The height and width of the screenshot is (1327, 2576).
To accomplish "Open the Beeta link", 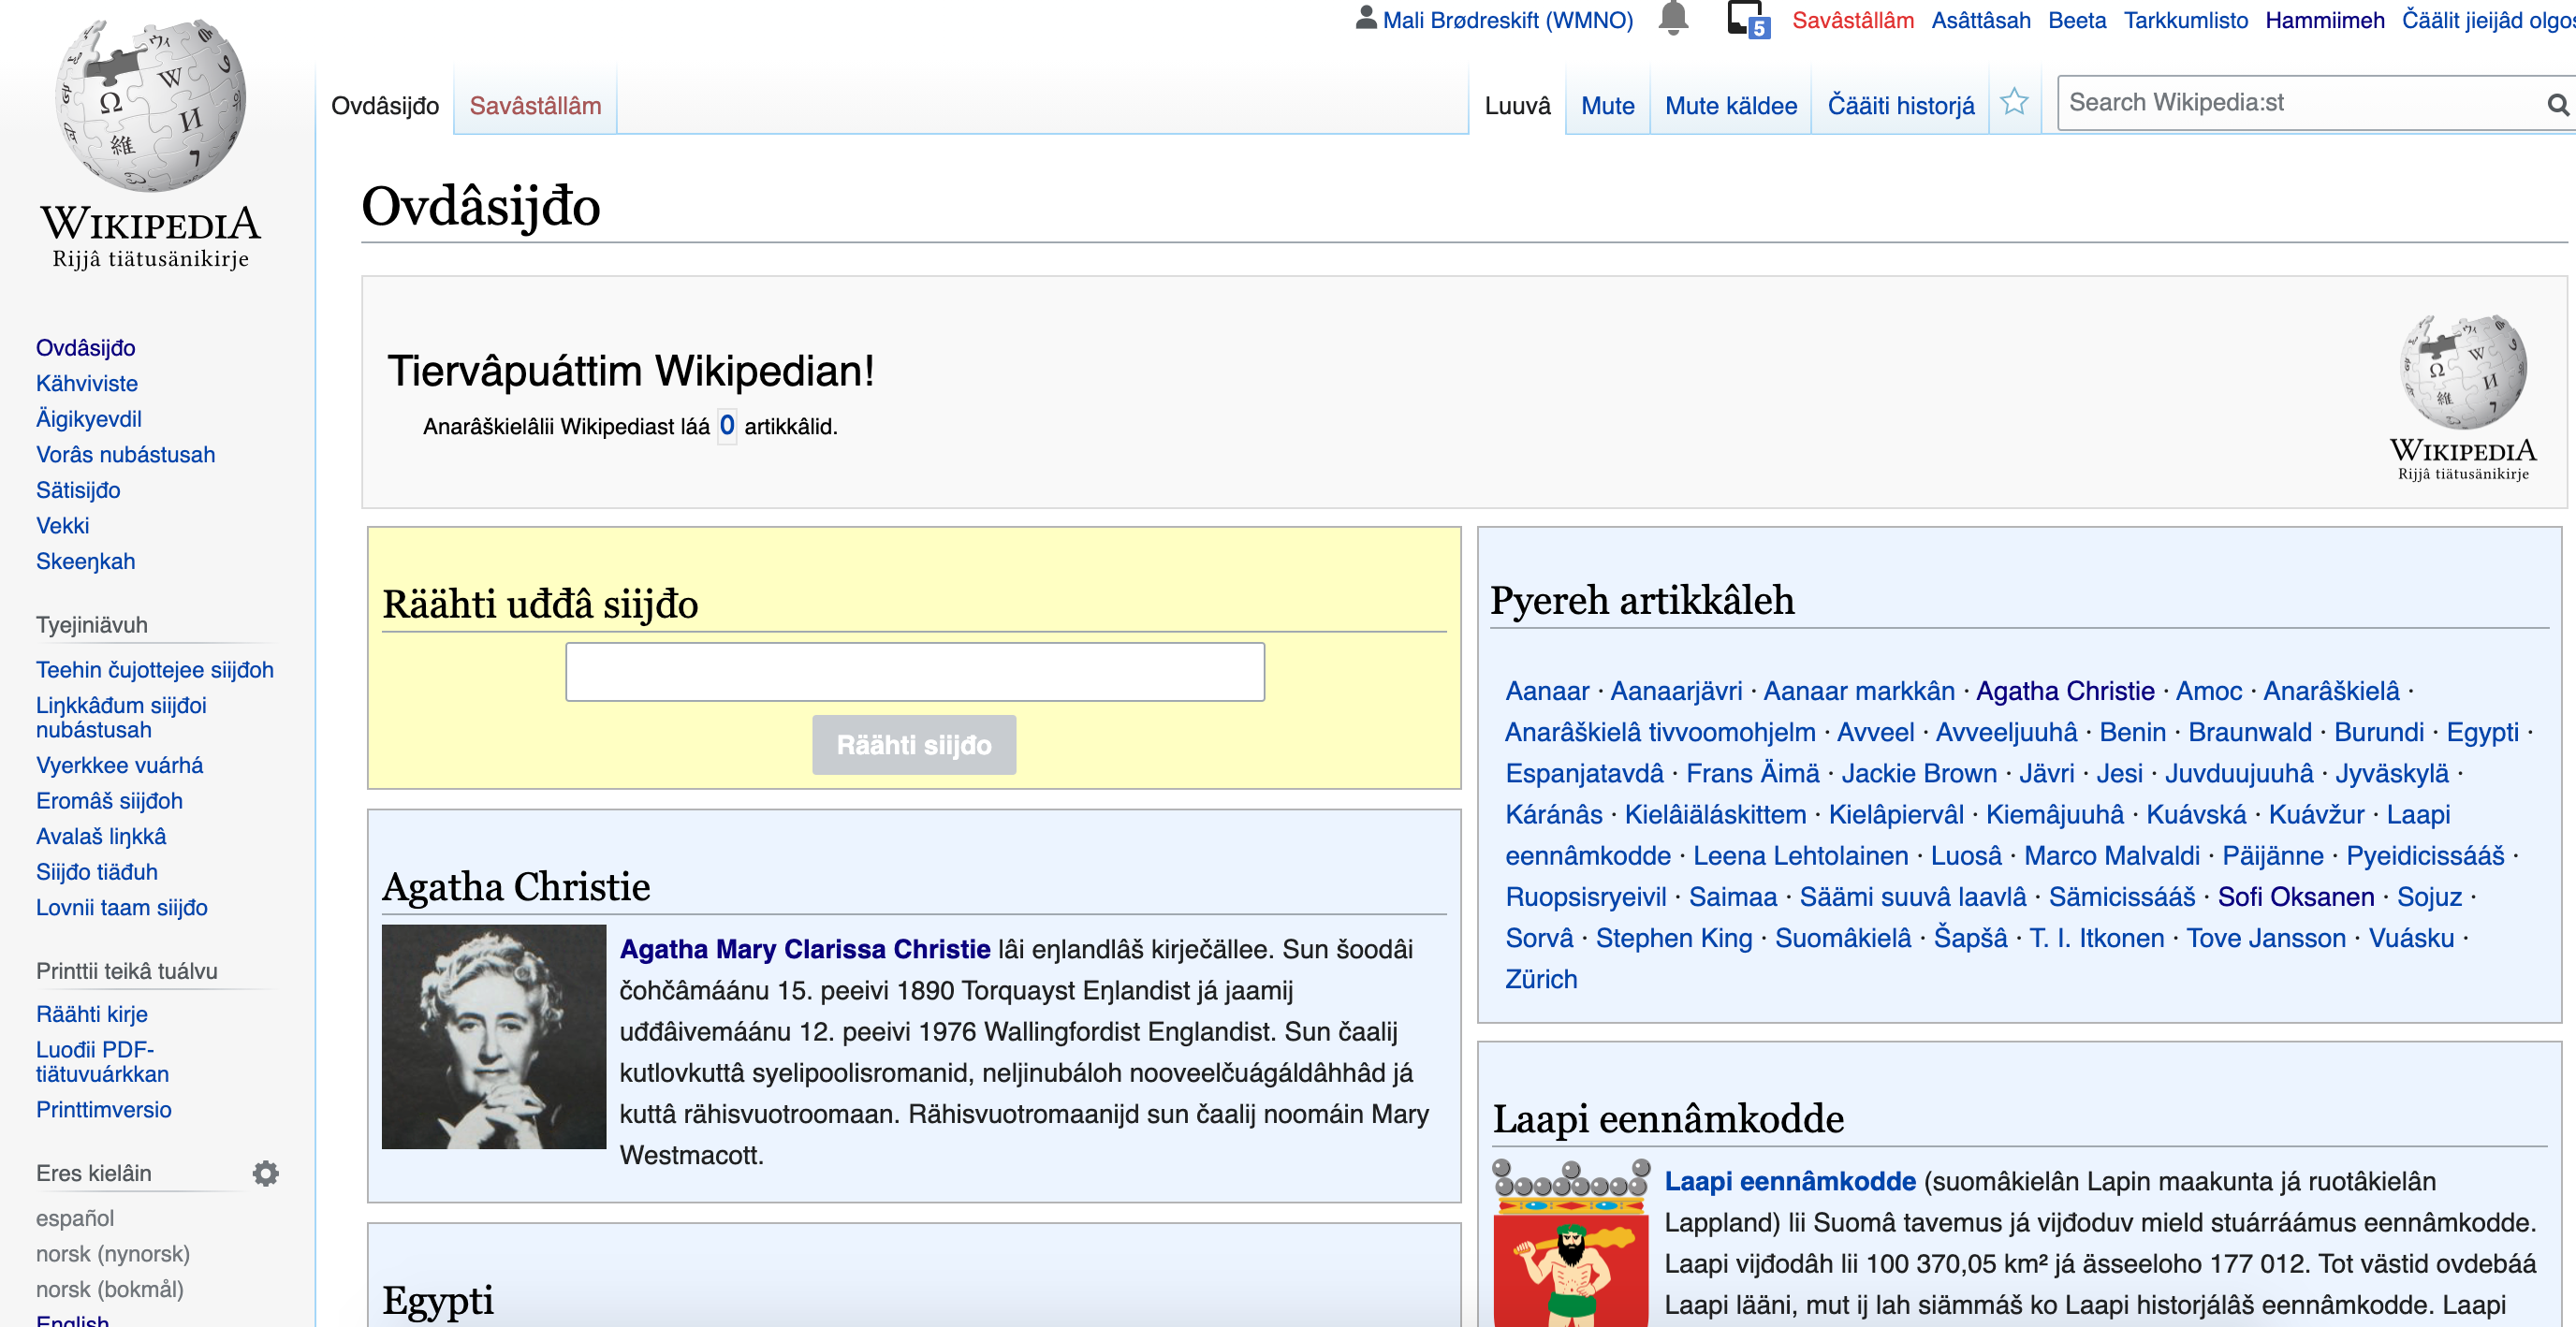I will pos(2076,20).
